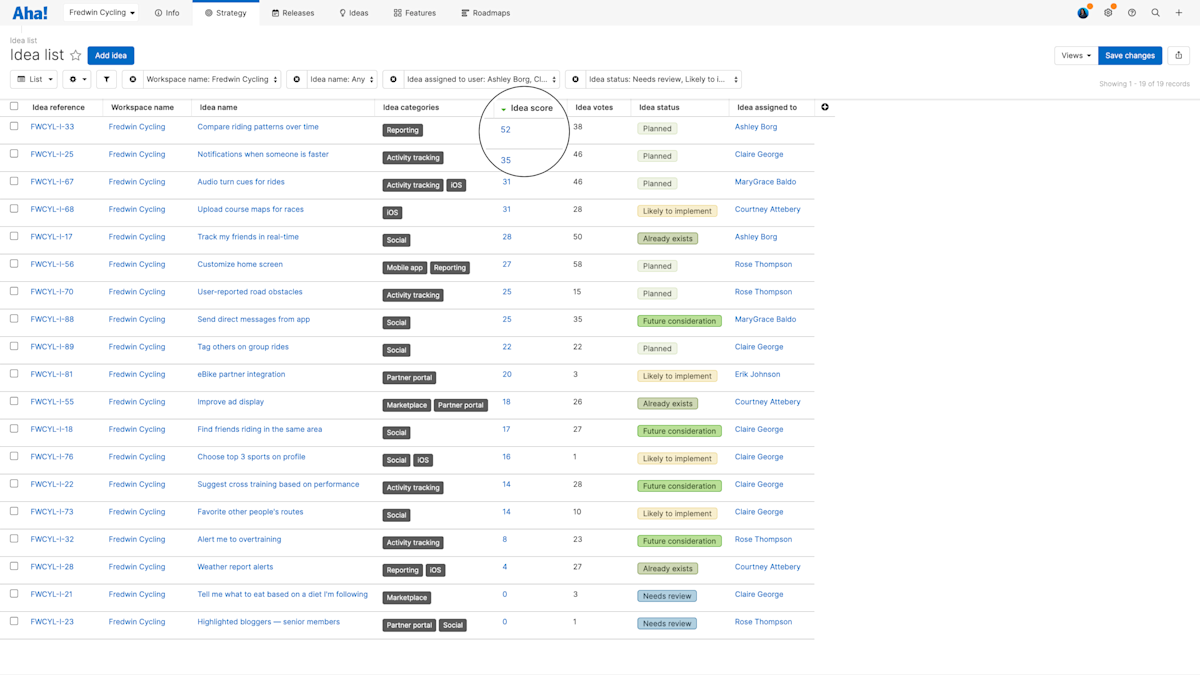Open the export share icon near Save changes

coord(1178,57)
